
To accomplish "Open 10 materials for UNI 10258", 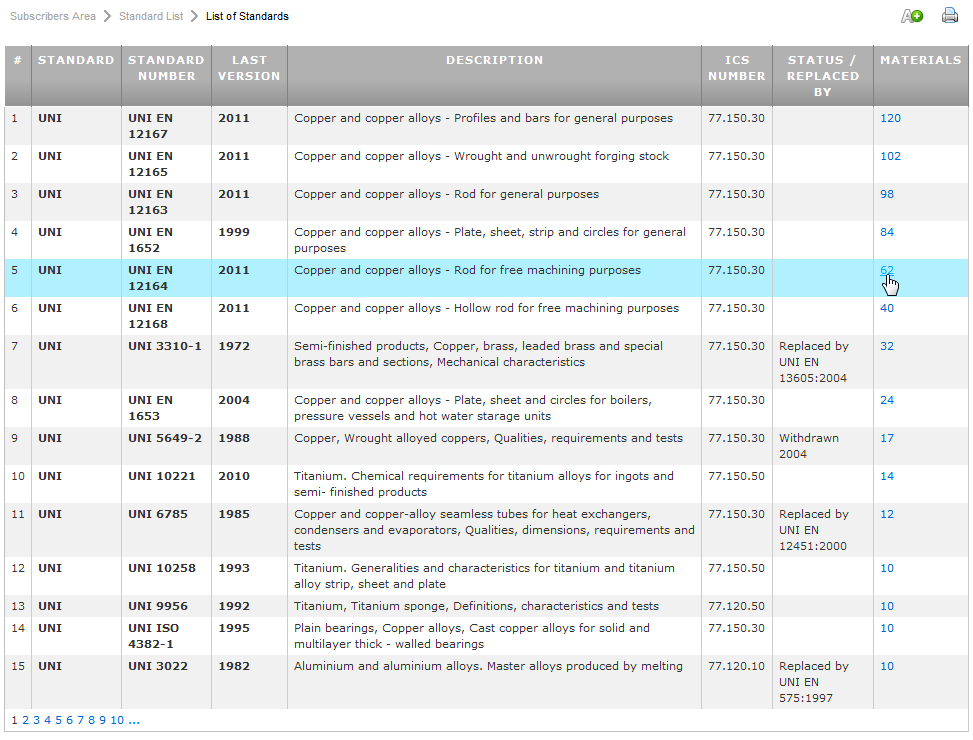I will click(887, 568).
